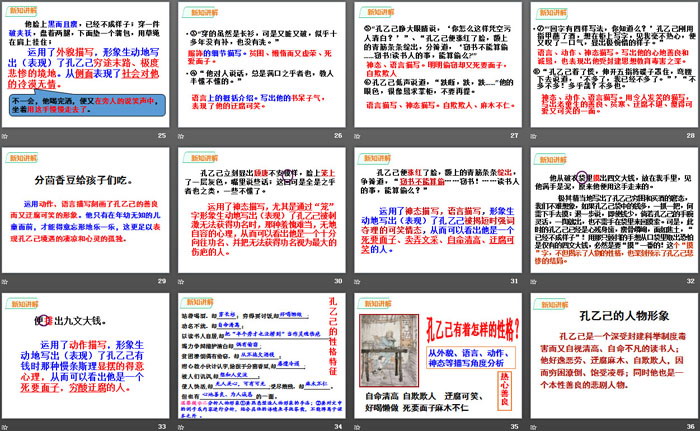700x431 pixels.
Task: Click slide number label "25"
Action: click(162, 135)
